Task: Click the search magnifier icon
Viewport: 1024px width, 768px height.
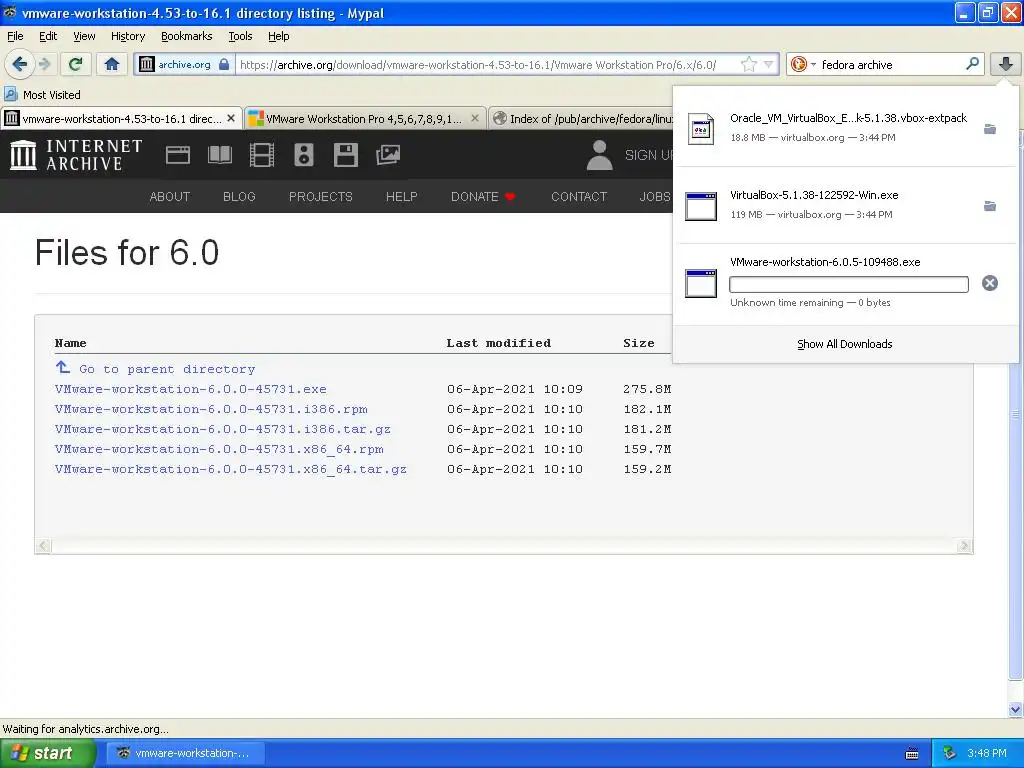Action: [x=972, y=64]
